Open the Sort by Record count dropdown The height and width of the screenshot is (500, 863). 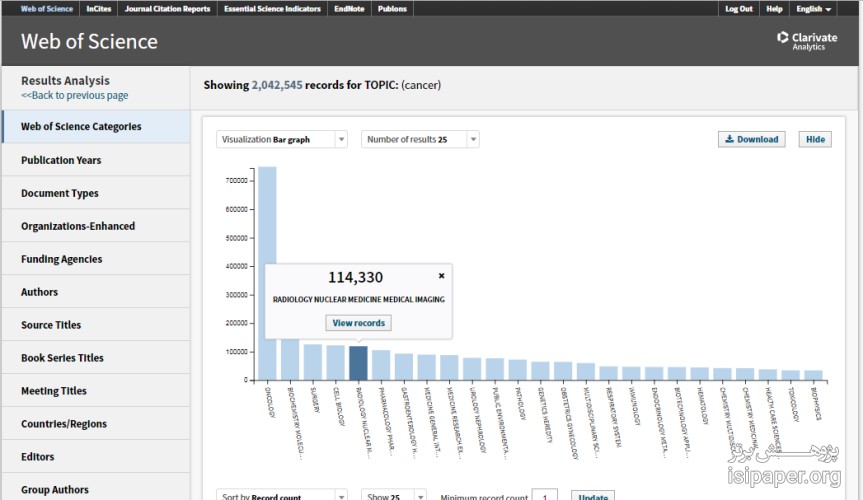coord(281,495)
